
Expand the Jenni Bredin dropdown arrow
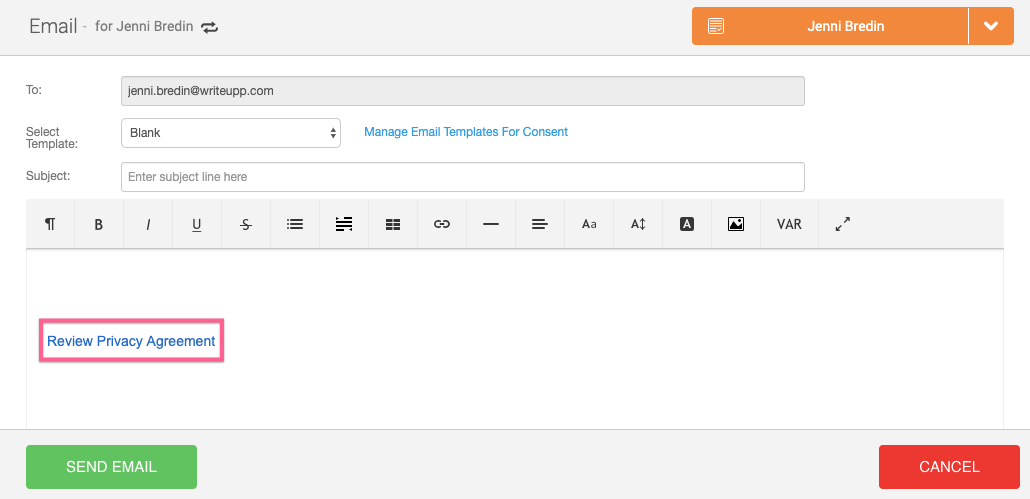click(x=991, y=26)
